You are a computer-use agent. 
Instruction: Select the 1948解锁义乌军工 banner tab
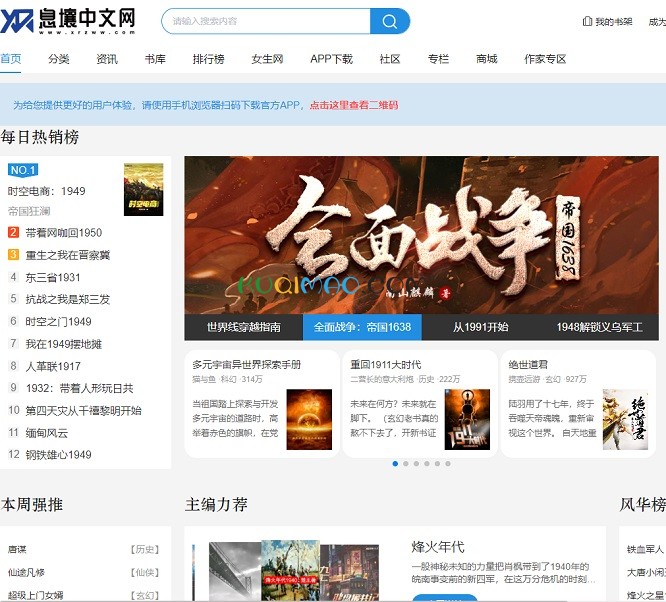[x=599, y=327]
